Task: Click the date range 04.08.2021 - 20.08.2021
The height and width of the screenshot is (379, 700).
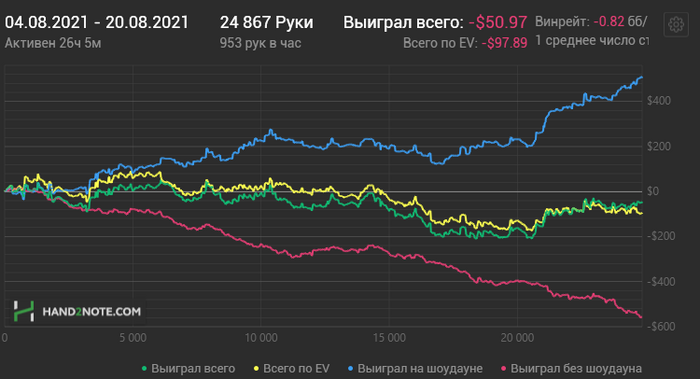Action: [x=97, y=22]
